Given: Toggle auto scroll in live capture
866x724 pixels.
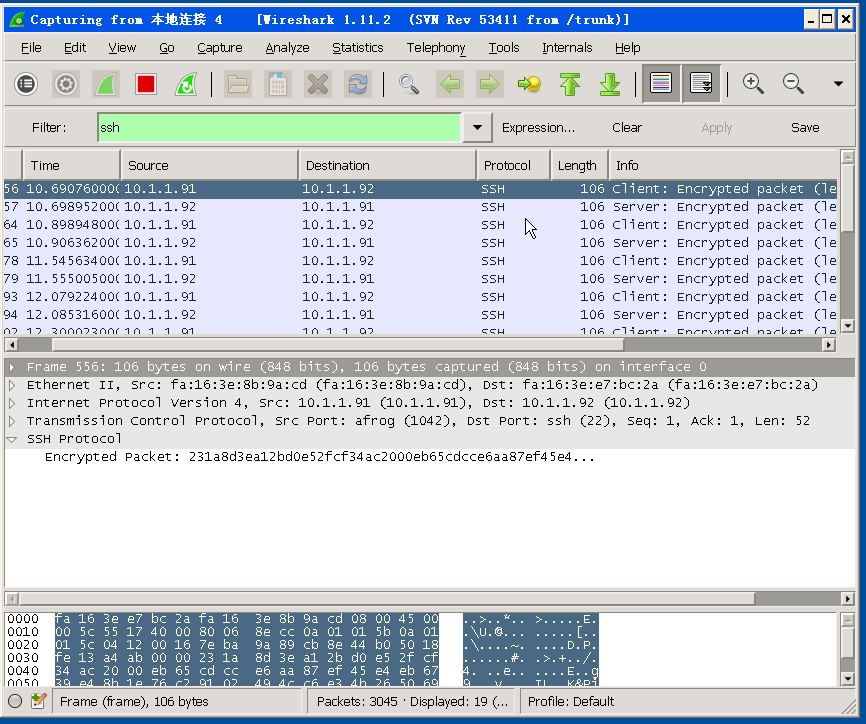Looking at the screenshot, I should coord(701,84).
